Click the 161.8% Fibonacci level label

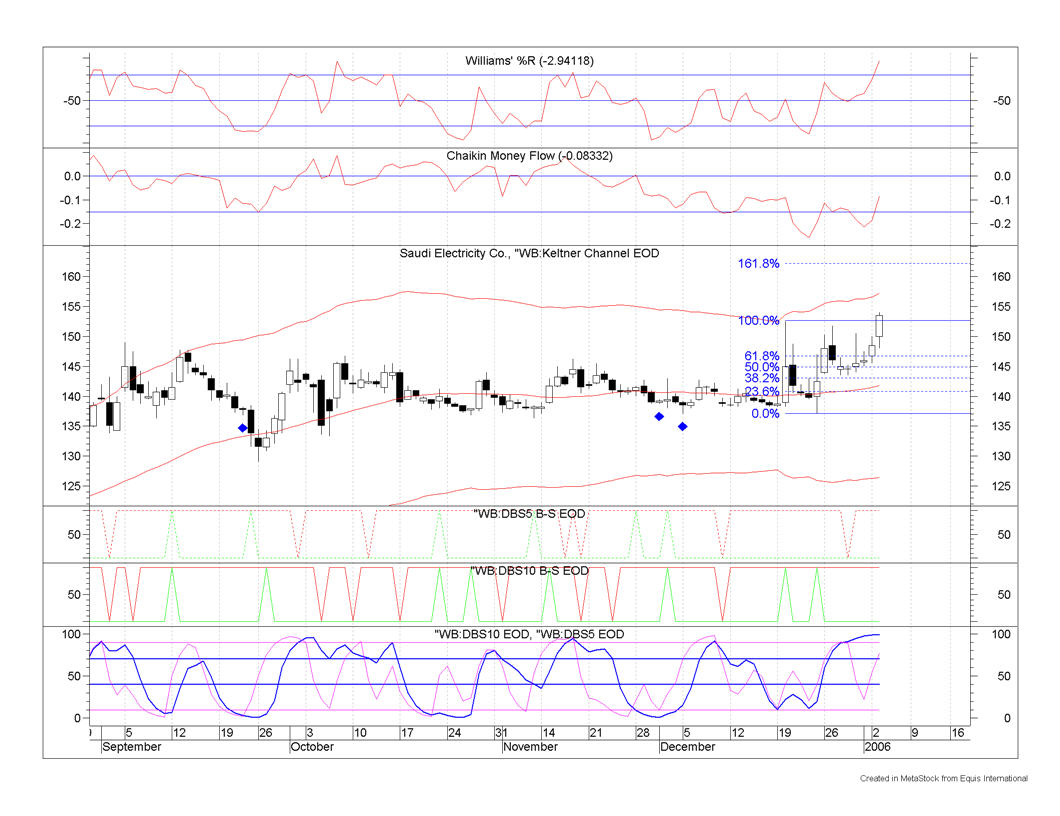click(x=758, y=264)
